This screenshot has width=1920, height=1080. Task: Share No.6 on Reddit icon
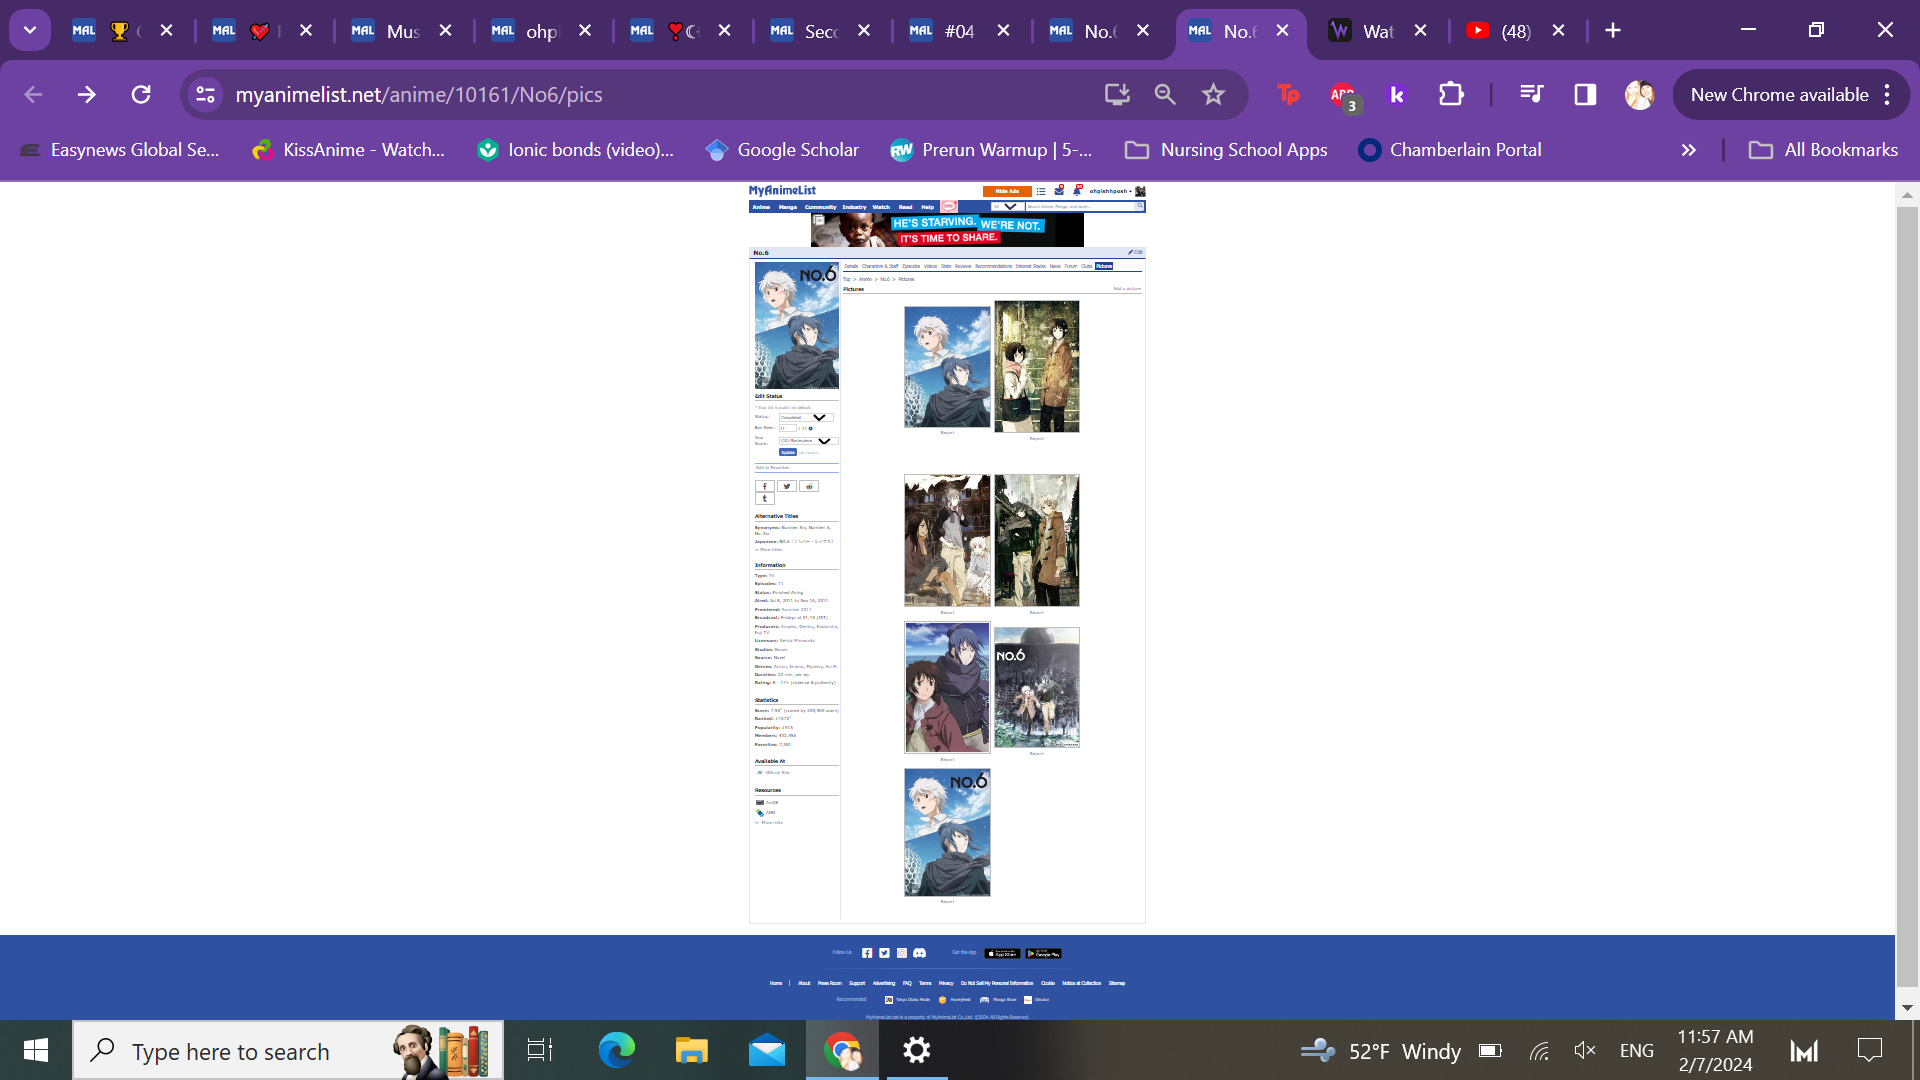(809, 486)
